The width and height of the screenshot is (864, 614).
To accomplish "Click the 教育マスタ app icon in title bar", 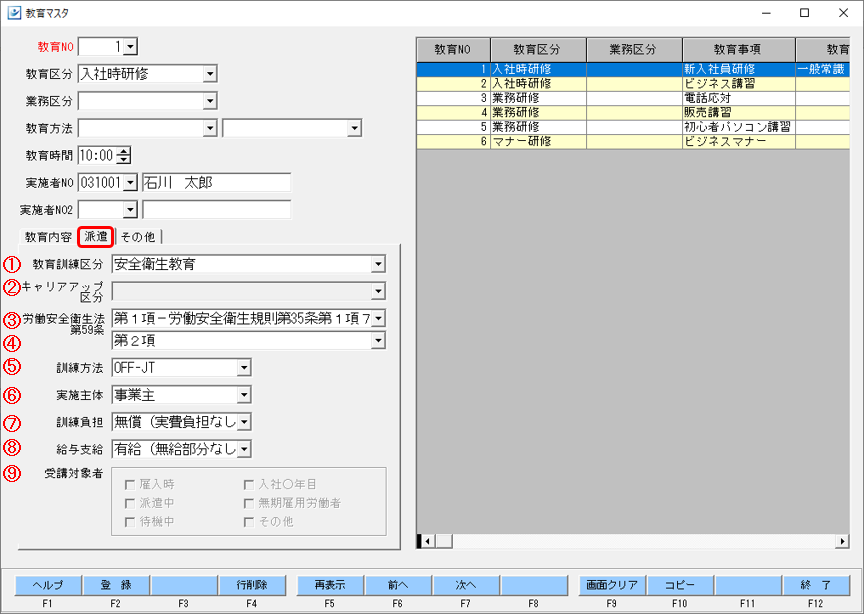I will tap(14, 13).
